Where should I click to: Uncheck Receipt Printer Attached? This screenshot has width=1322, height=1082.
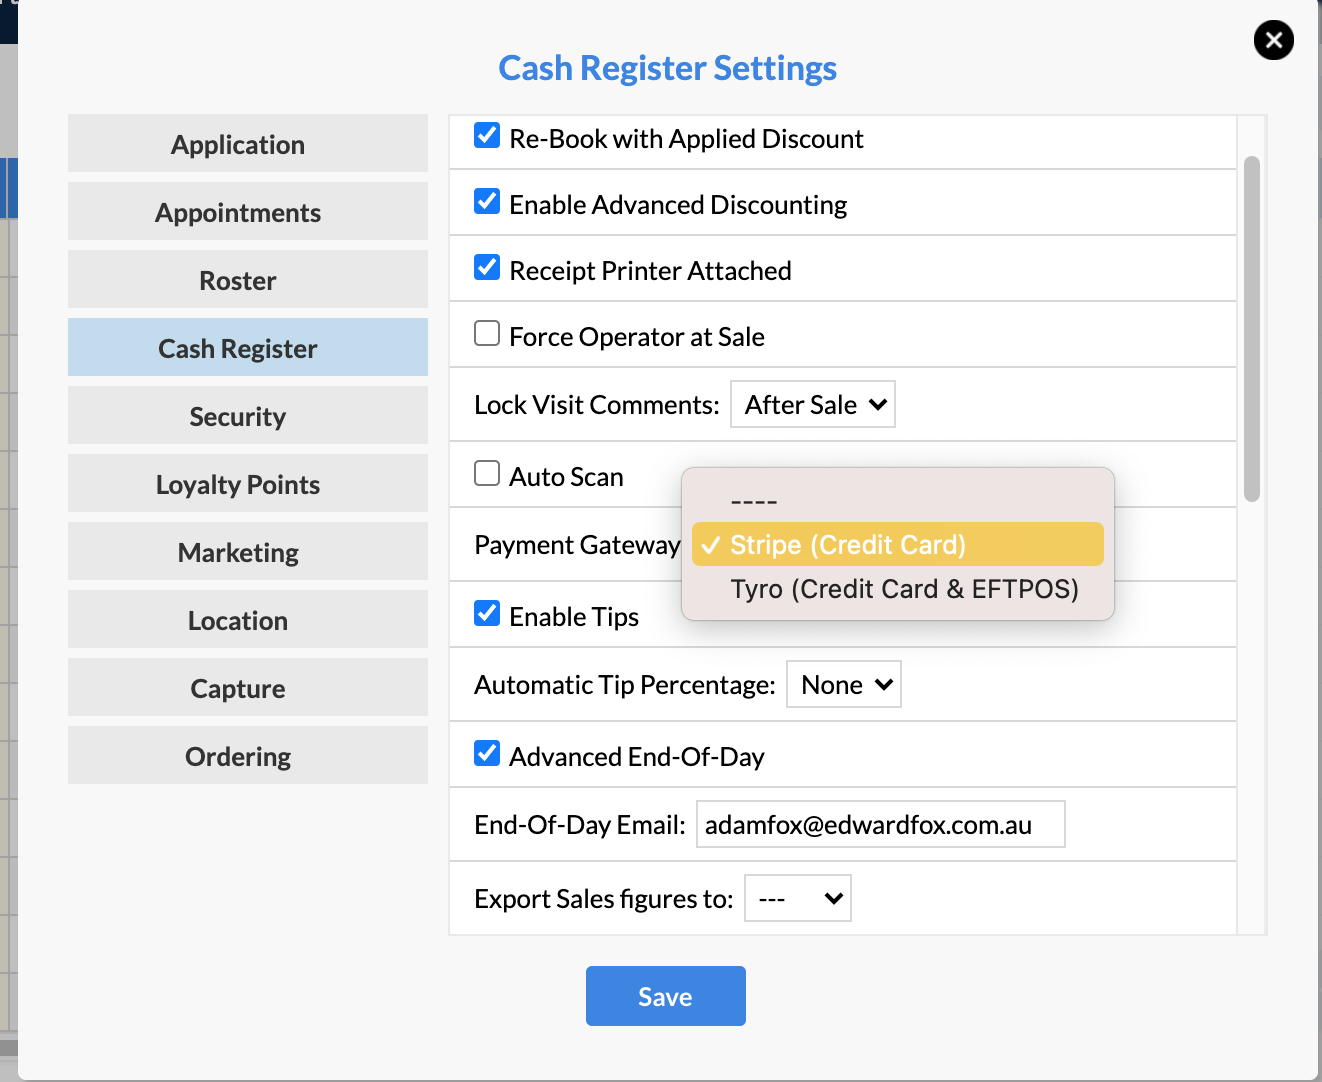(487, 267)
